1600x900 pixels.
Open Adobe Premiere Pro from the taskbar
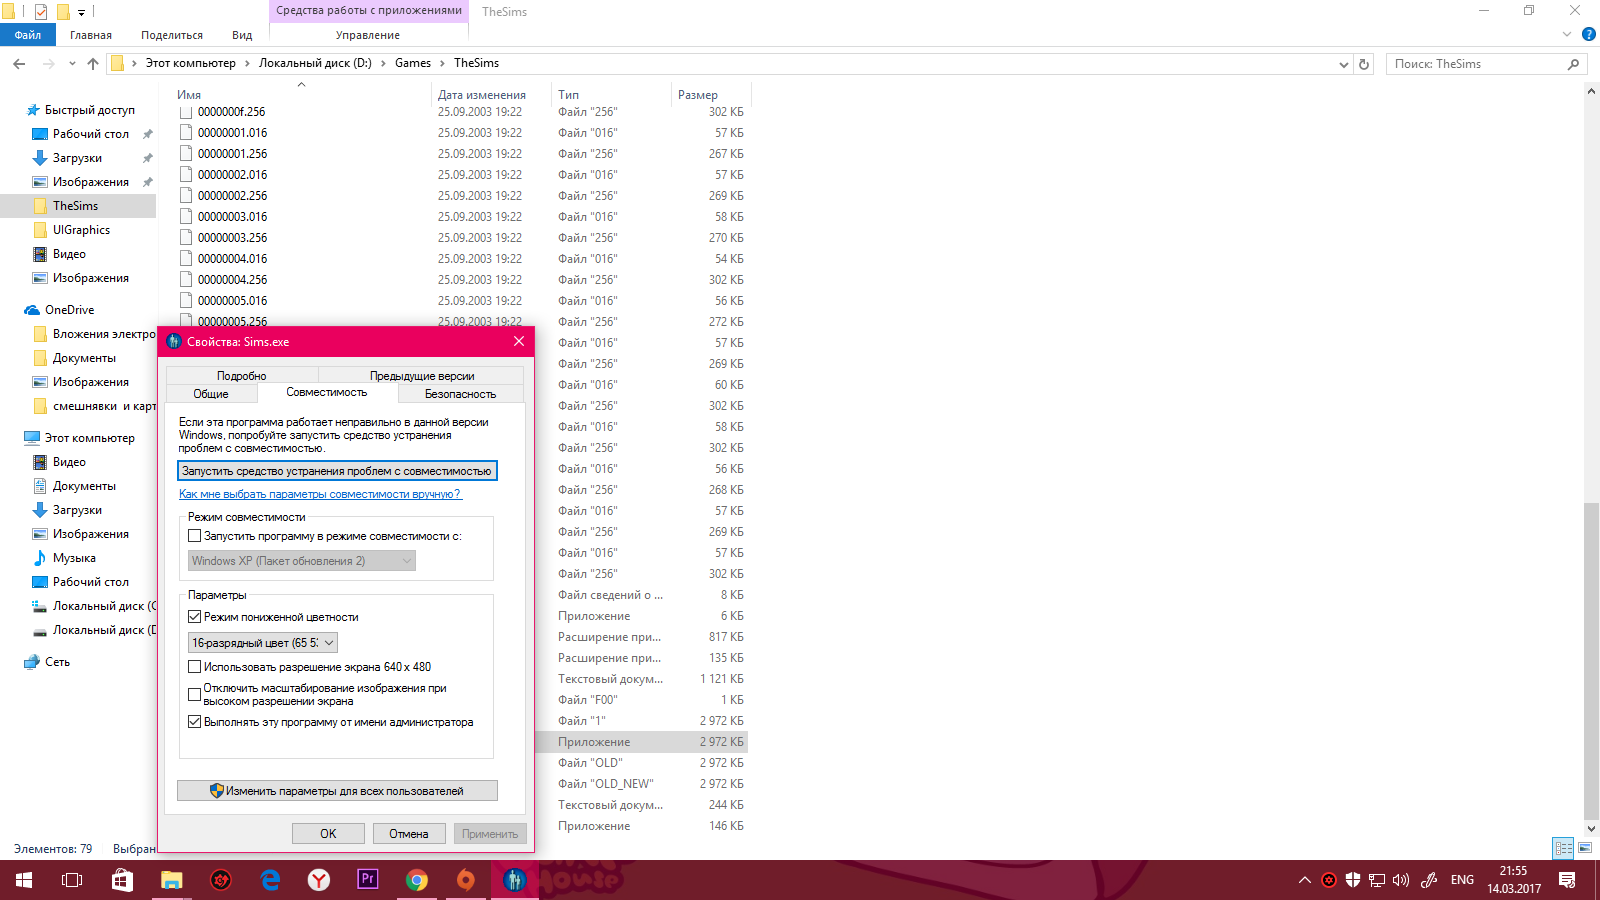pyautogui.click(x=368, y=880)
